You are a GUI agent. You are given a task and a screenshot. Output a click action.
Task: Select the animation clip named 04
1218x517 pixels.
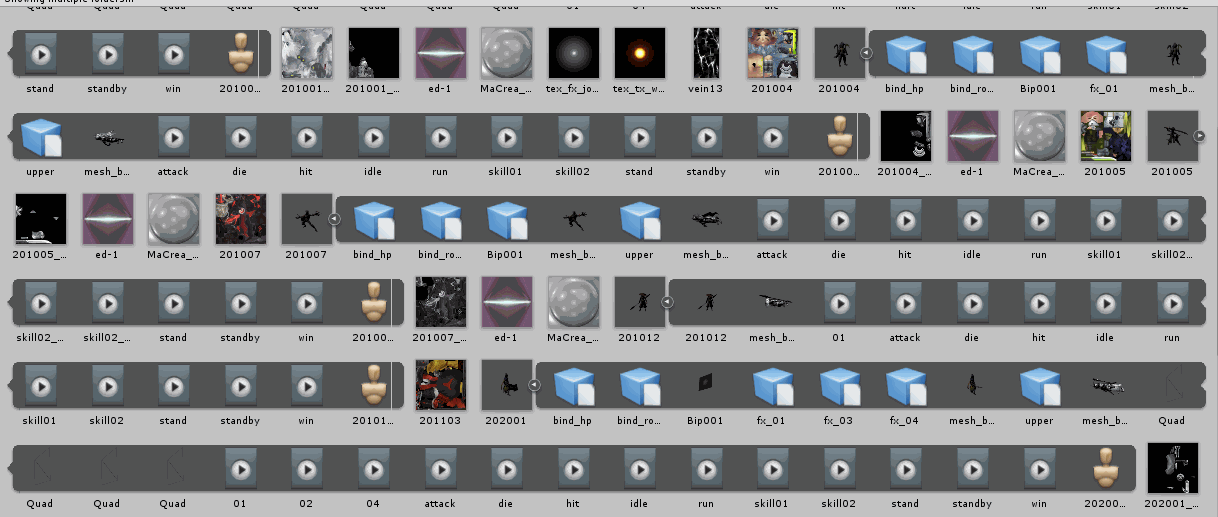pos(373,468)
